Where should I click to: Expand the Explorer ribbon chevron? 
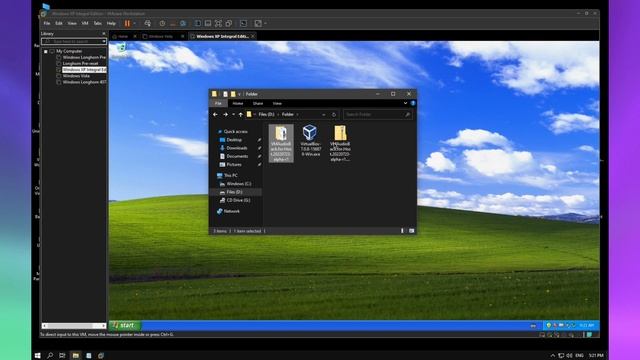pyautogui.click(x=405, y=103)
